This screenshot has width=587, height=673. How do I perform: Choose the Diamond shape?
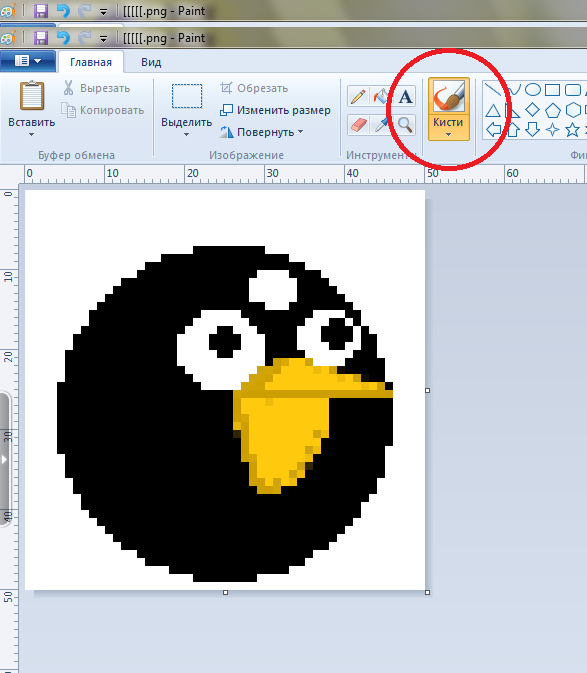tap(533, 109)
